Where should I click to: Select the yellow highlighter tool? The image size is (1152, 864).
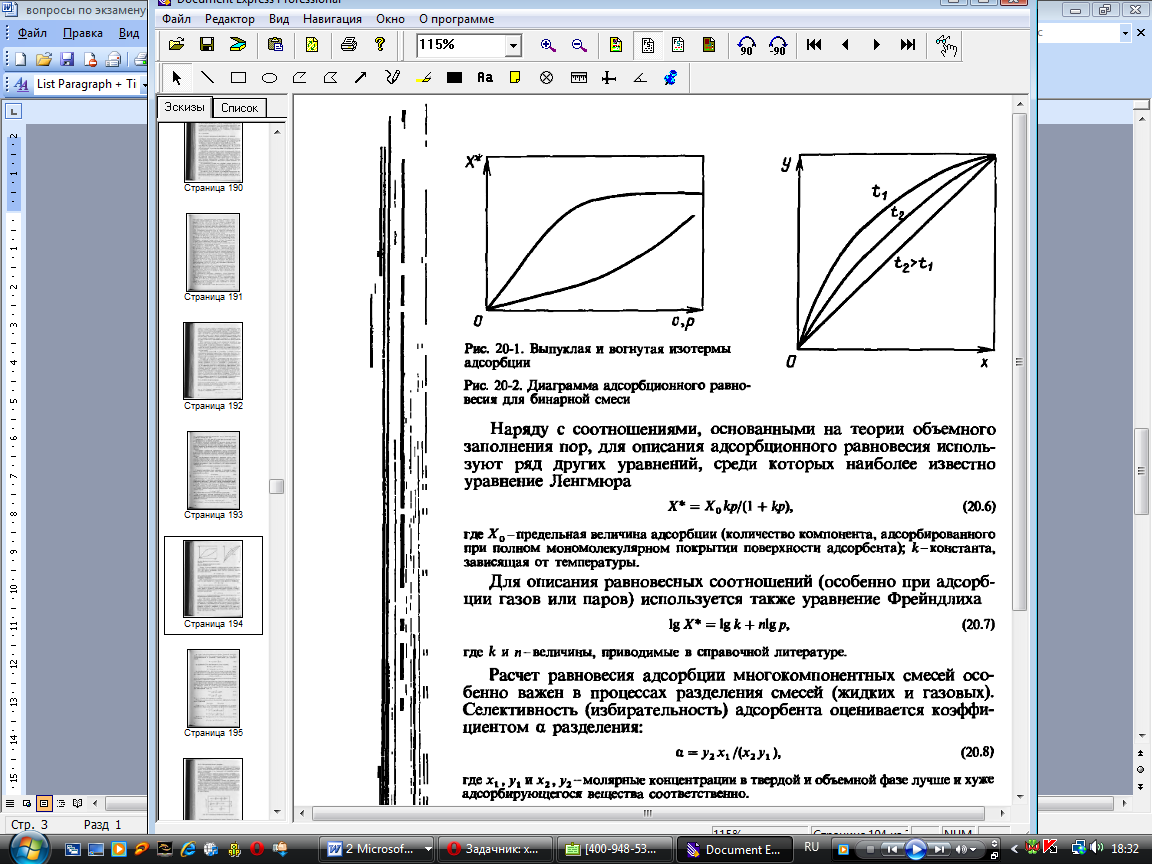click(x=423, y=77)
